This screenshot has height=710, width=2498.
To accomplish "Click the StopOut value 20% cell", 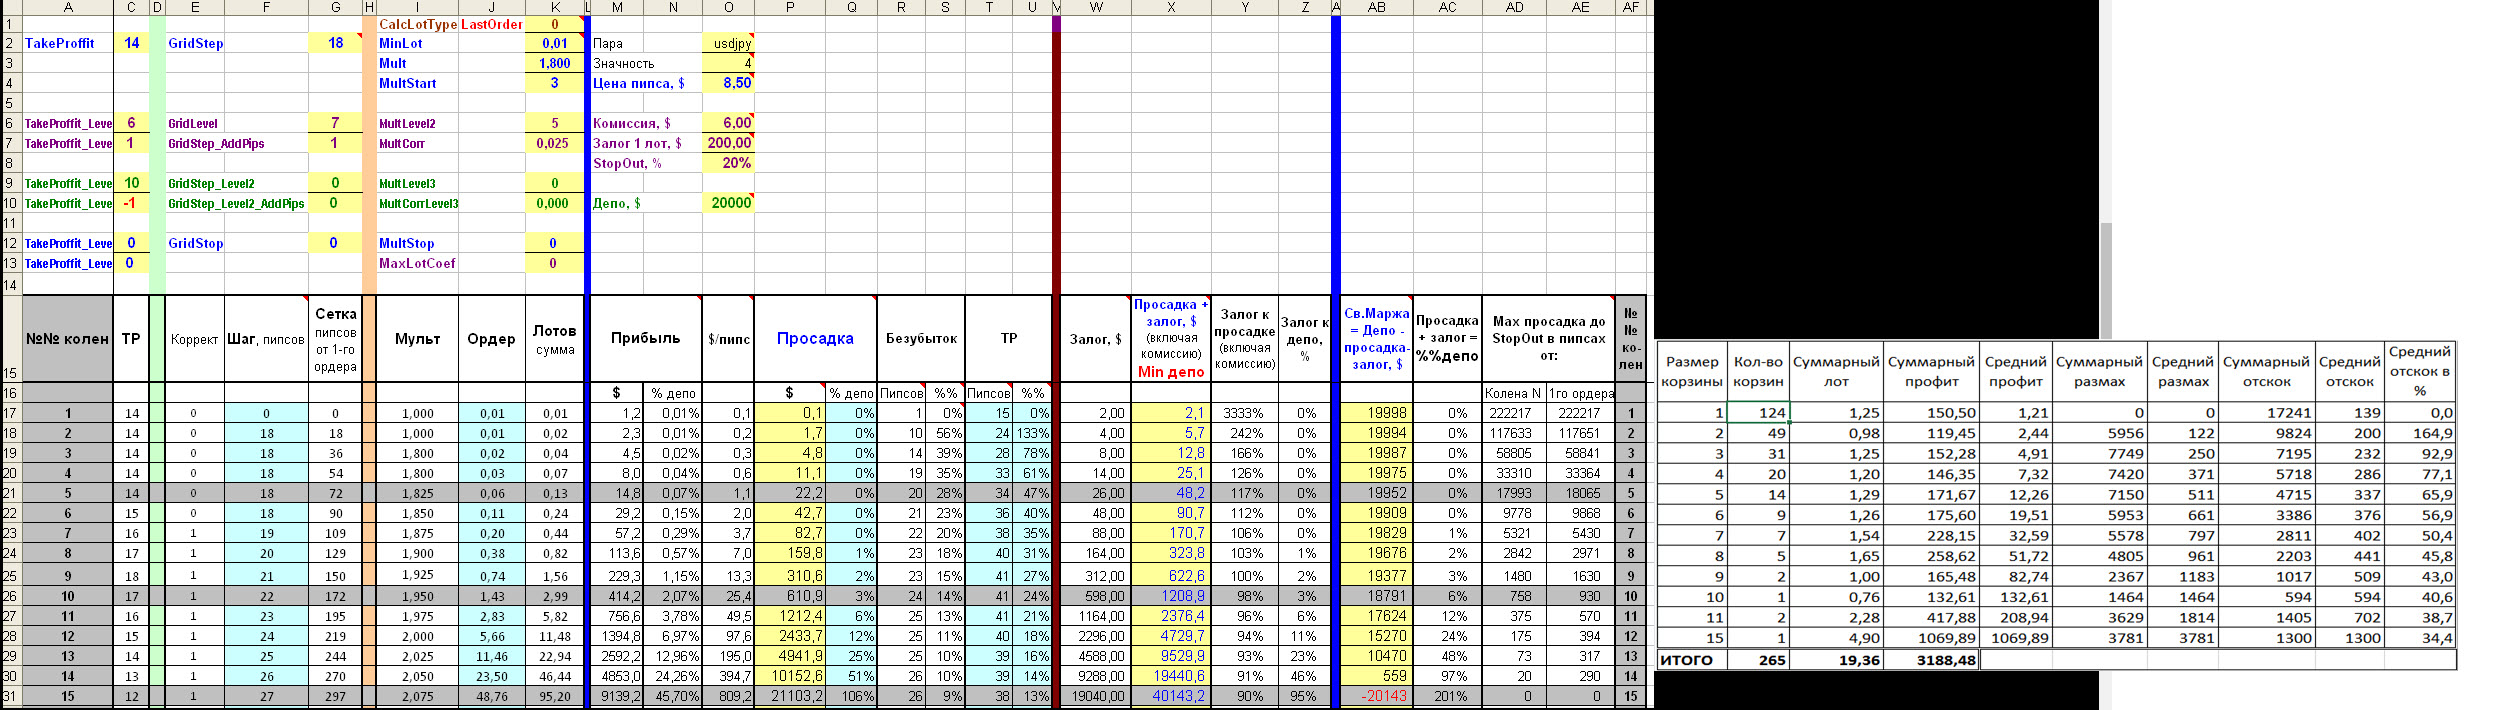I will pyautogui.click(x=728, y=163).
